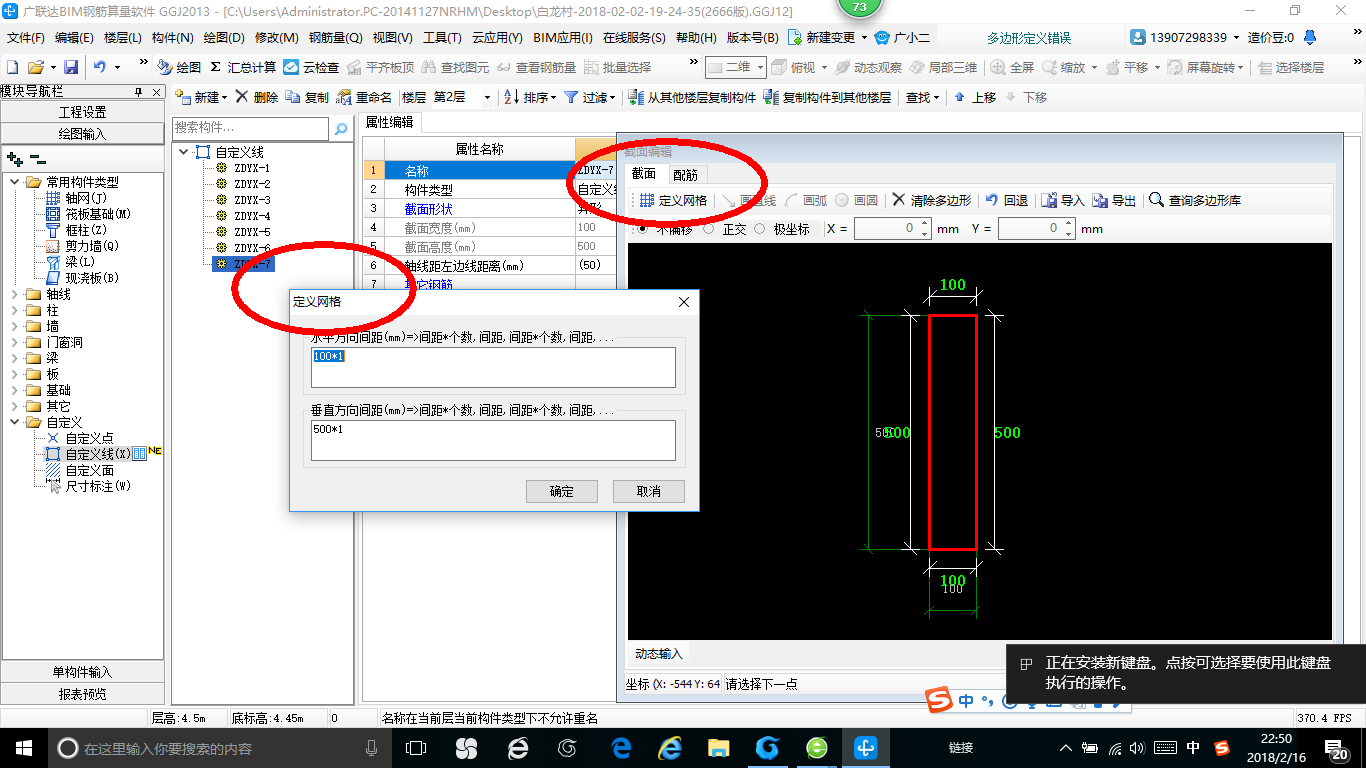The image size is (1366, 768).
Task: Click the vertical spacing 500*1 field
Action: point(493,440)
